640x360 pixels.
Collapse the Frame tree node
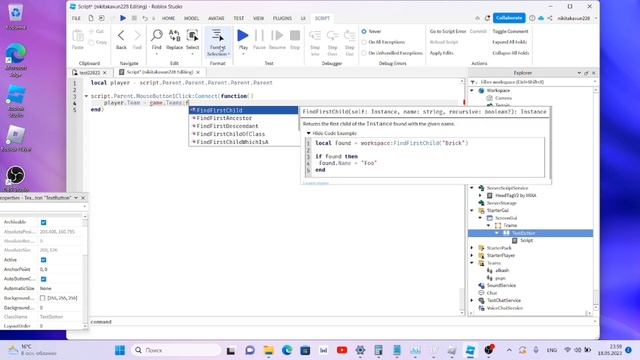click(489, 225)
